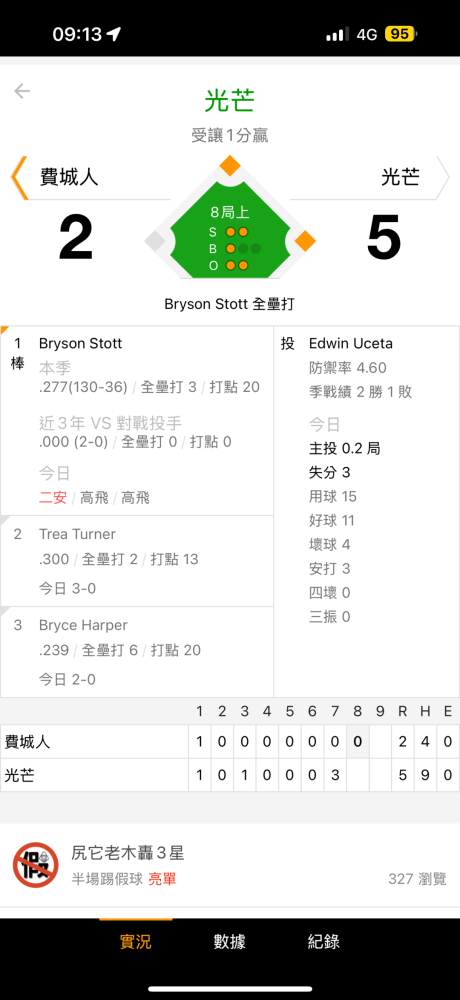Open the 亮單 link

pos(163,879)
